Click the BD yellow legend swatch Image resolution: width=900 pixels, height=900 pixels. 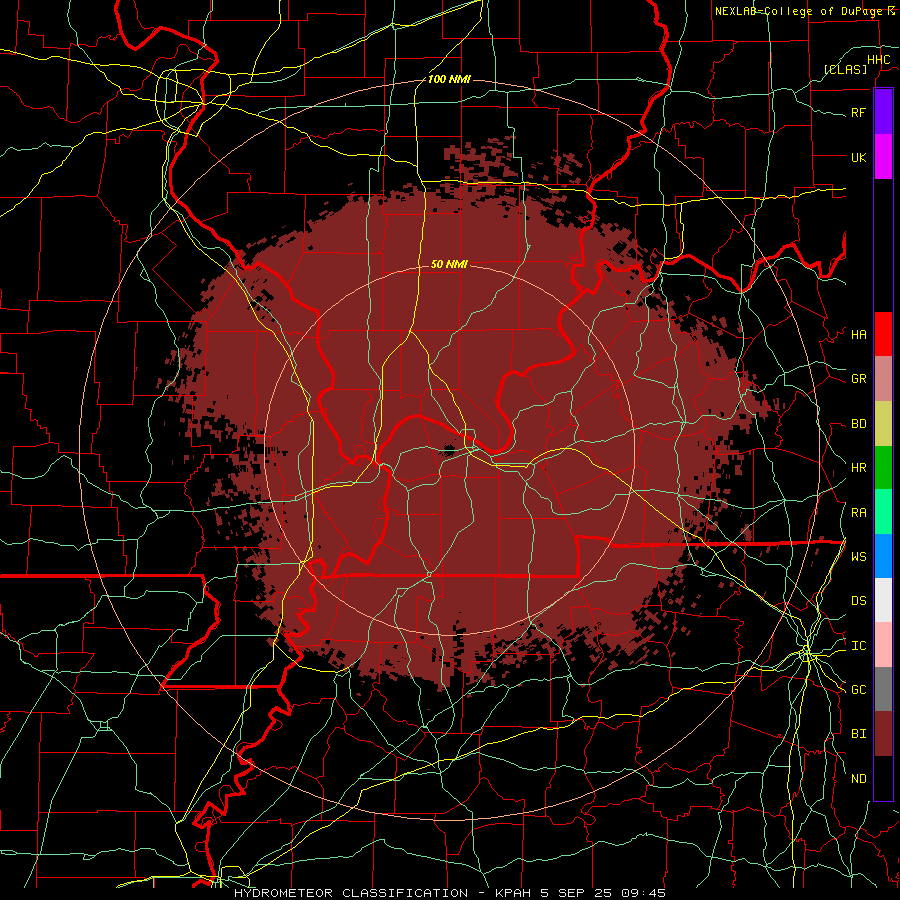pos(883,424)
